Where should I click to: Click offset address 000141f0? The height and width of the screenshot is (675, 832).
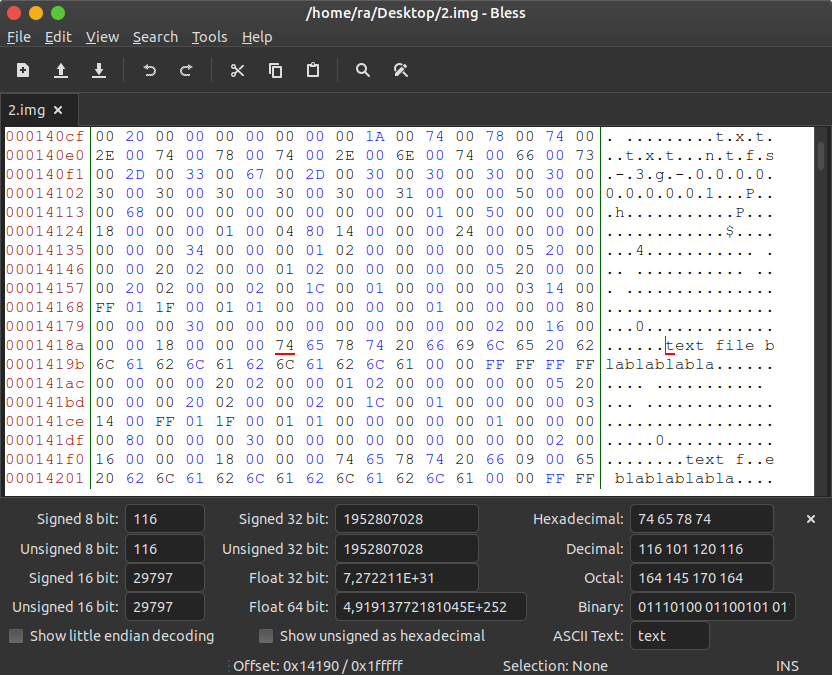(x=45, y=459)
